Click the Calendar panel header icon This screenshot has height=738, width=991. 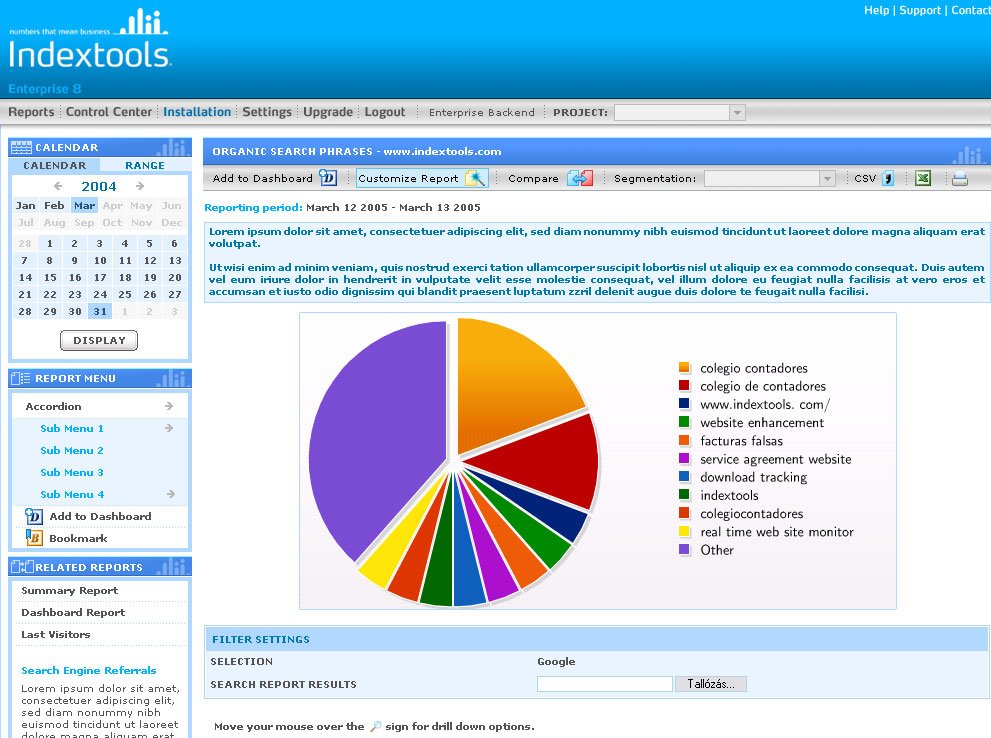(x=21, y=147)
